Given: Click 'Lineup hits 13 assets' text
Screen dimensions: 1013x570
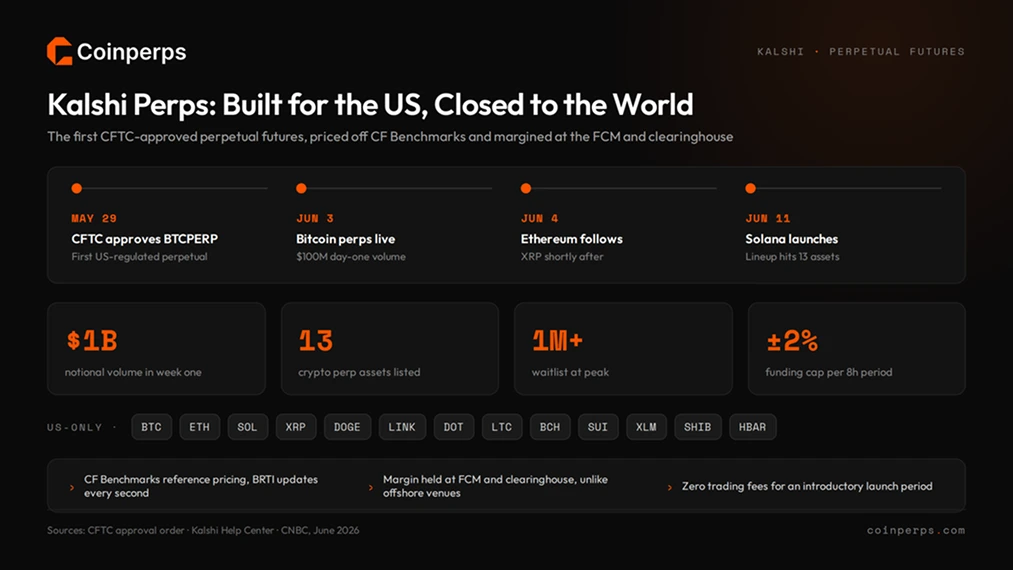Looking at the screenshot, I should tap(792, 257).
